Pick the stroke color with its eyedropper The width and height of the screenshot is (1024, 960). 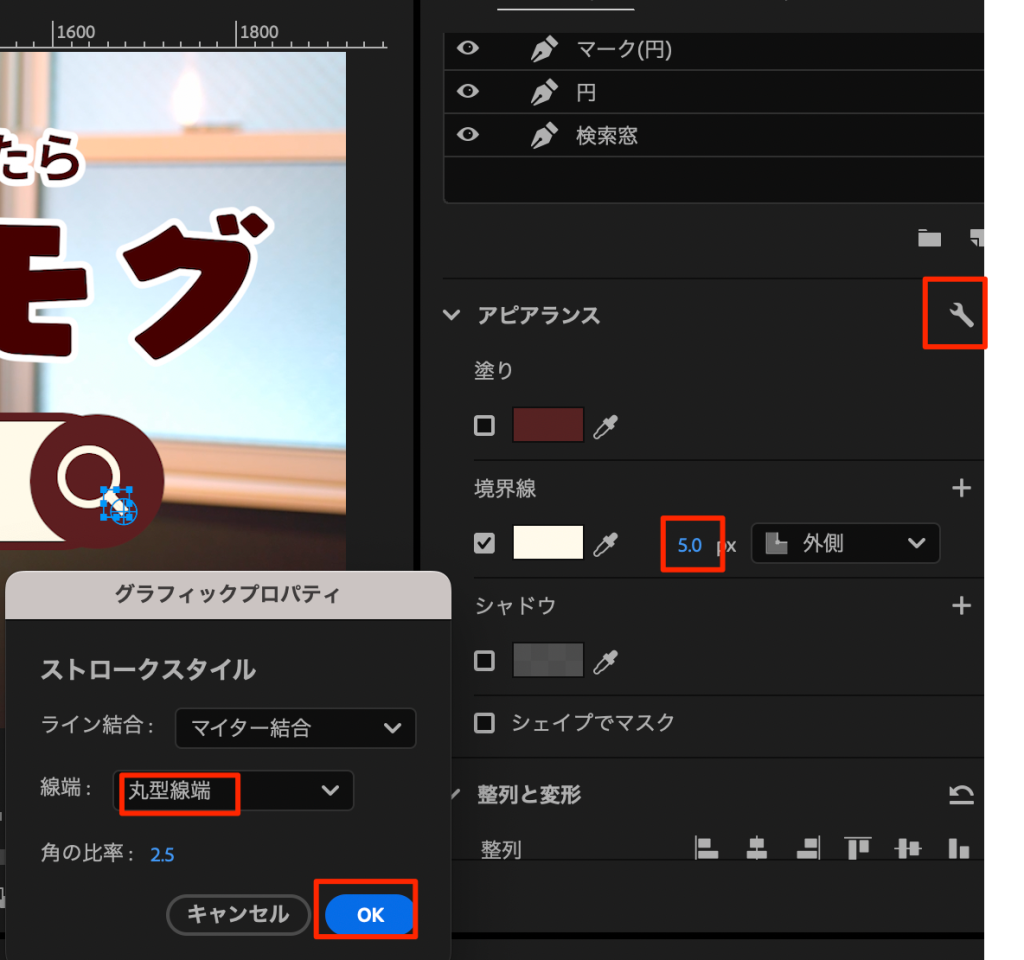pyautogui.click(x=605, y=544)
